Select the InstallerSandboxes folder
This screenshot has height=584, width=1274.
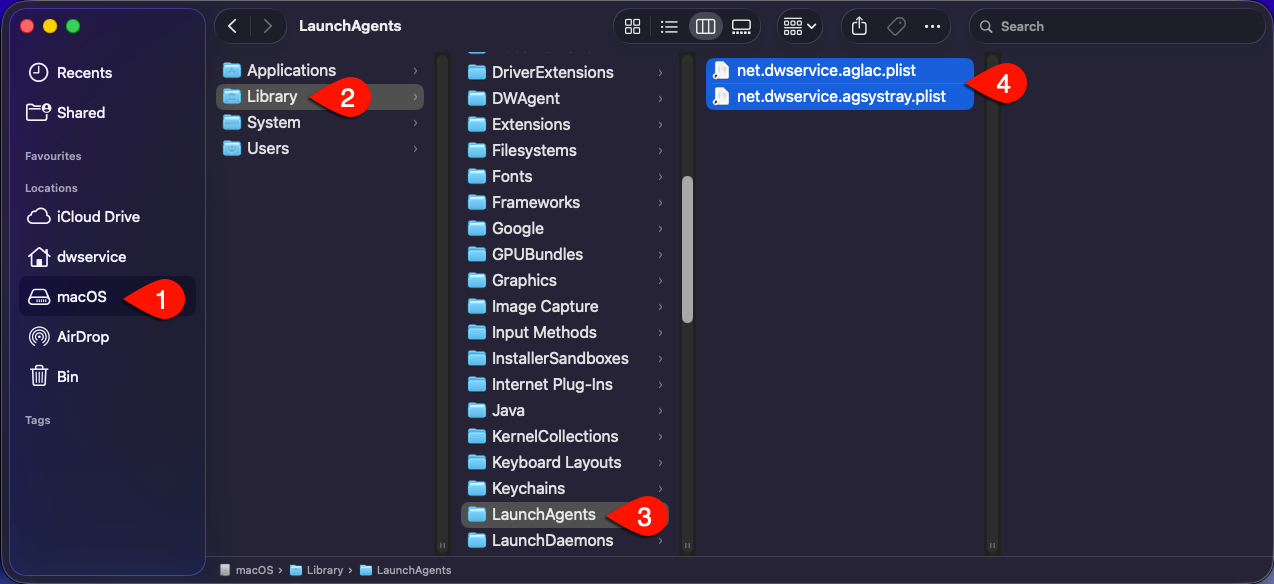click(565, 358)
